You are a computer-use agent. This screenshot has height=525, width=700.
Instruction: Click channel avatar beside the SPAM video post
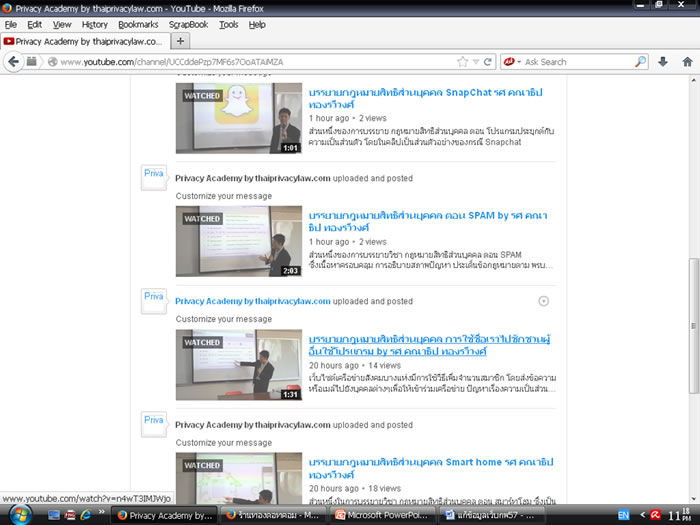(x=154, y=178)
